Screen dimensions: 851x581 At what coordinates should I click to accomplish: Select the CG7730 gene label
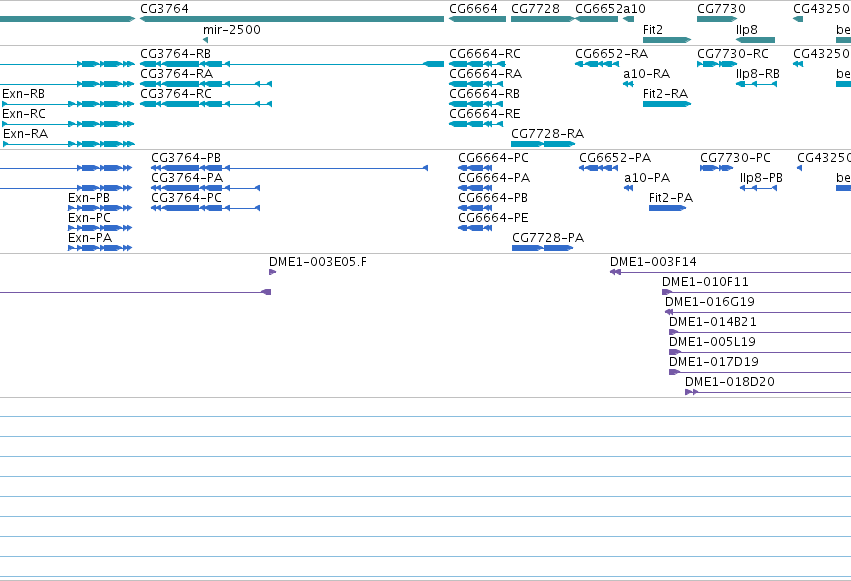coord(721,9)
